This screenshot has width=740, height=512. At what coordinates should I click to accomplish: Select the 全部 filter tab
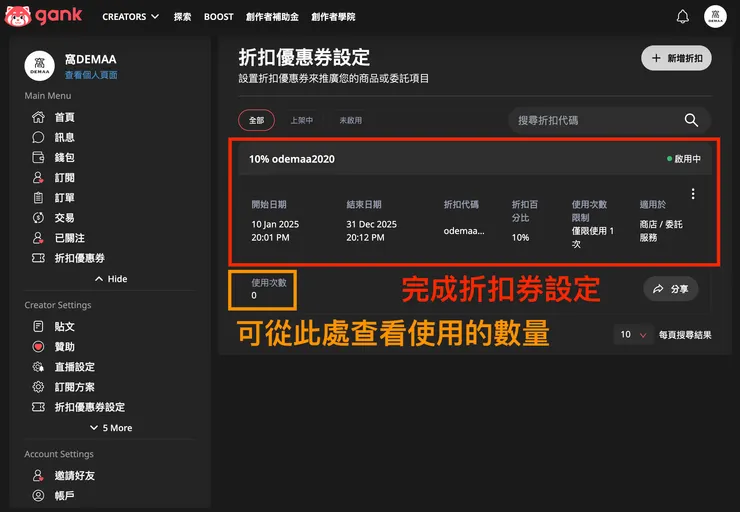pyautogui.click(x=256, y=120)
